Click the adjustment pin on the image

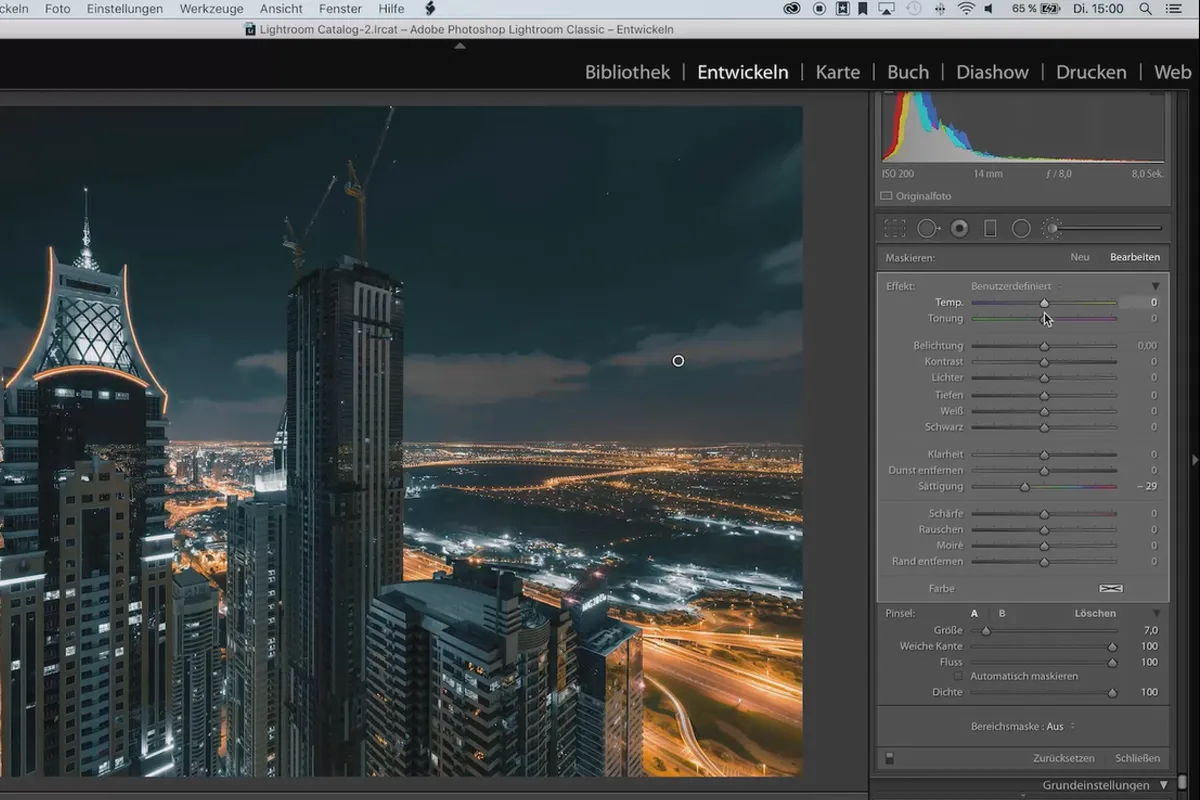point(678,361)
